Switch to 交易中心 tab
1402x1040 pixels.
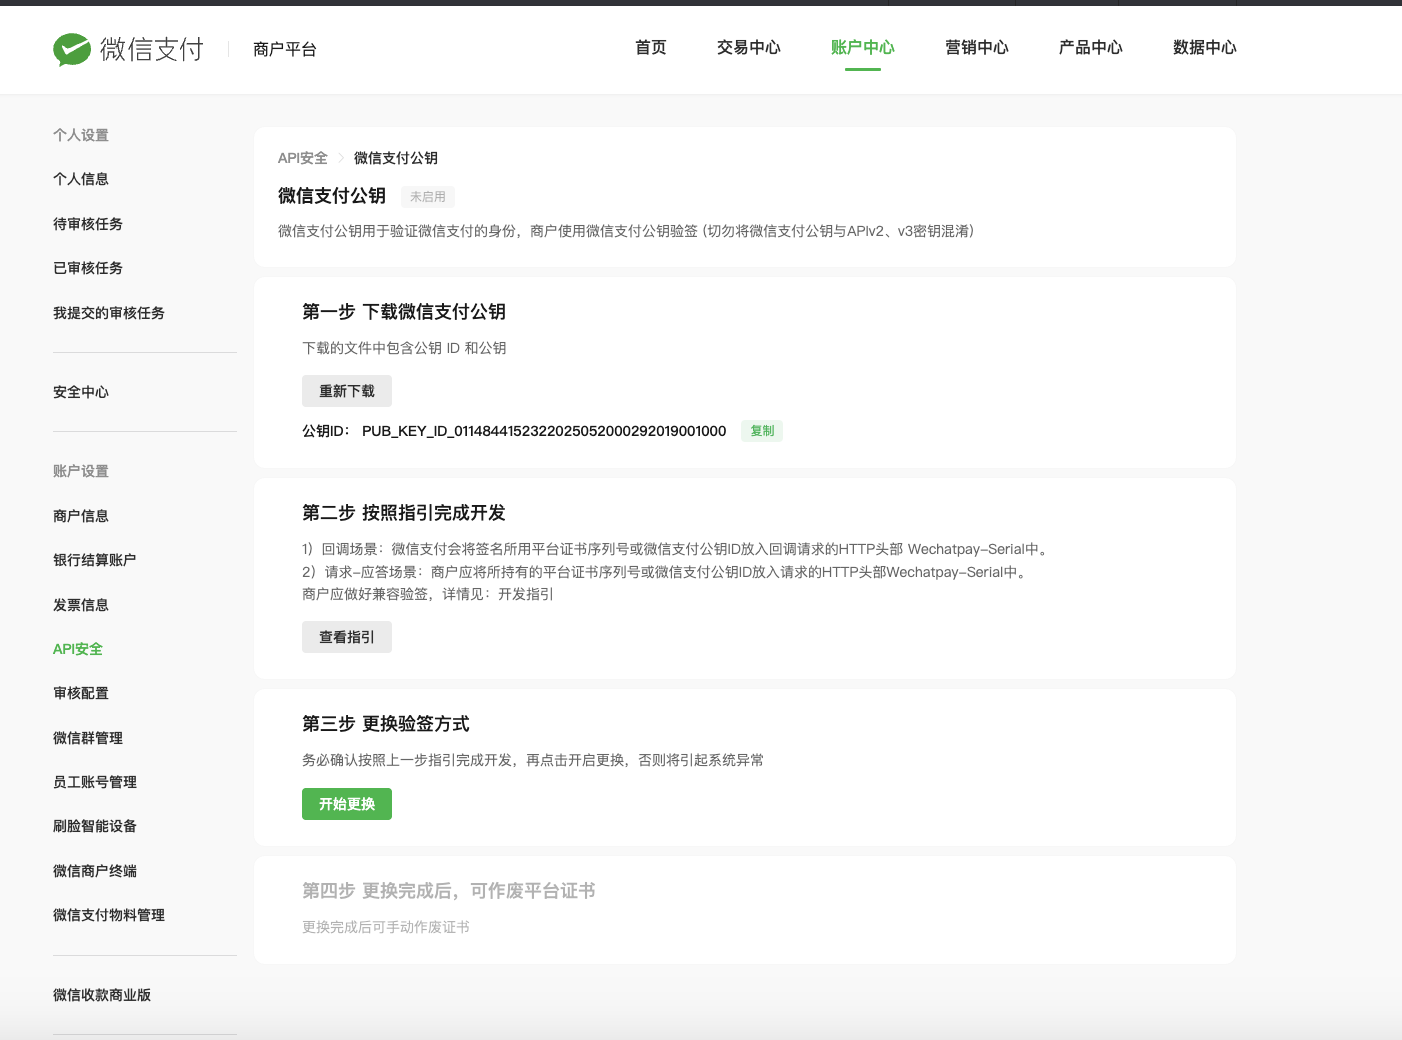click(x=748, y=48)
